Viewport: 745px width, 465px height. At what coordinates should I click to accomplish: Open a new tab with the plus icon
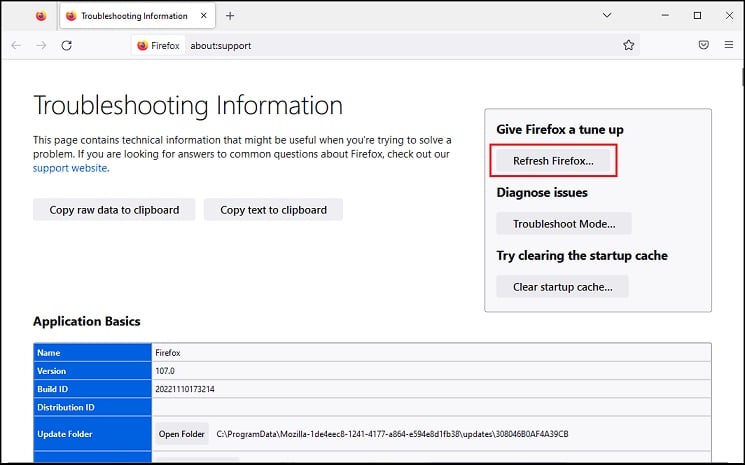click(x=230, y=16)
